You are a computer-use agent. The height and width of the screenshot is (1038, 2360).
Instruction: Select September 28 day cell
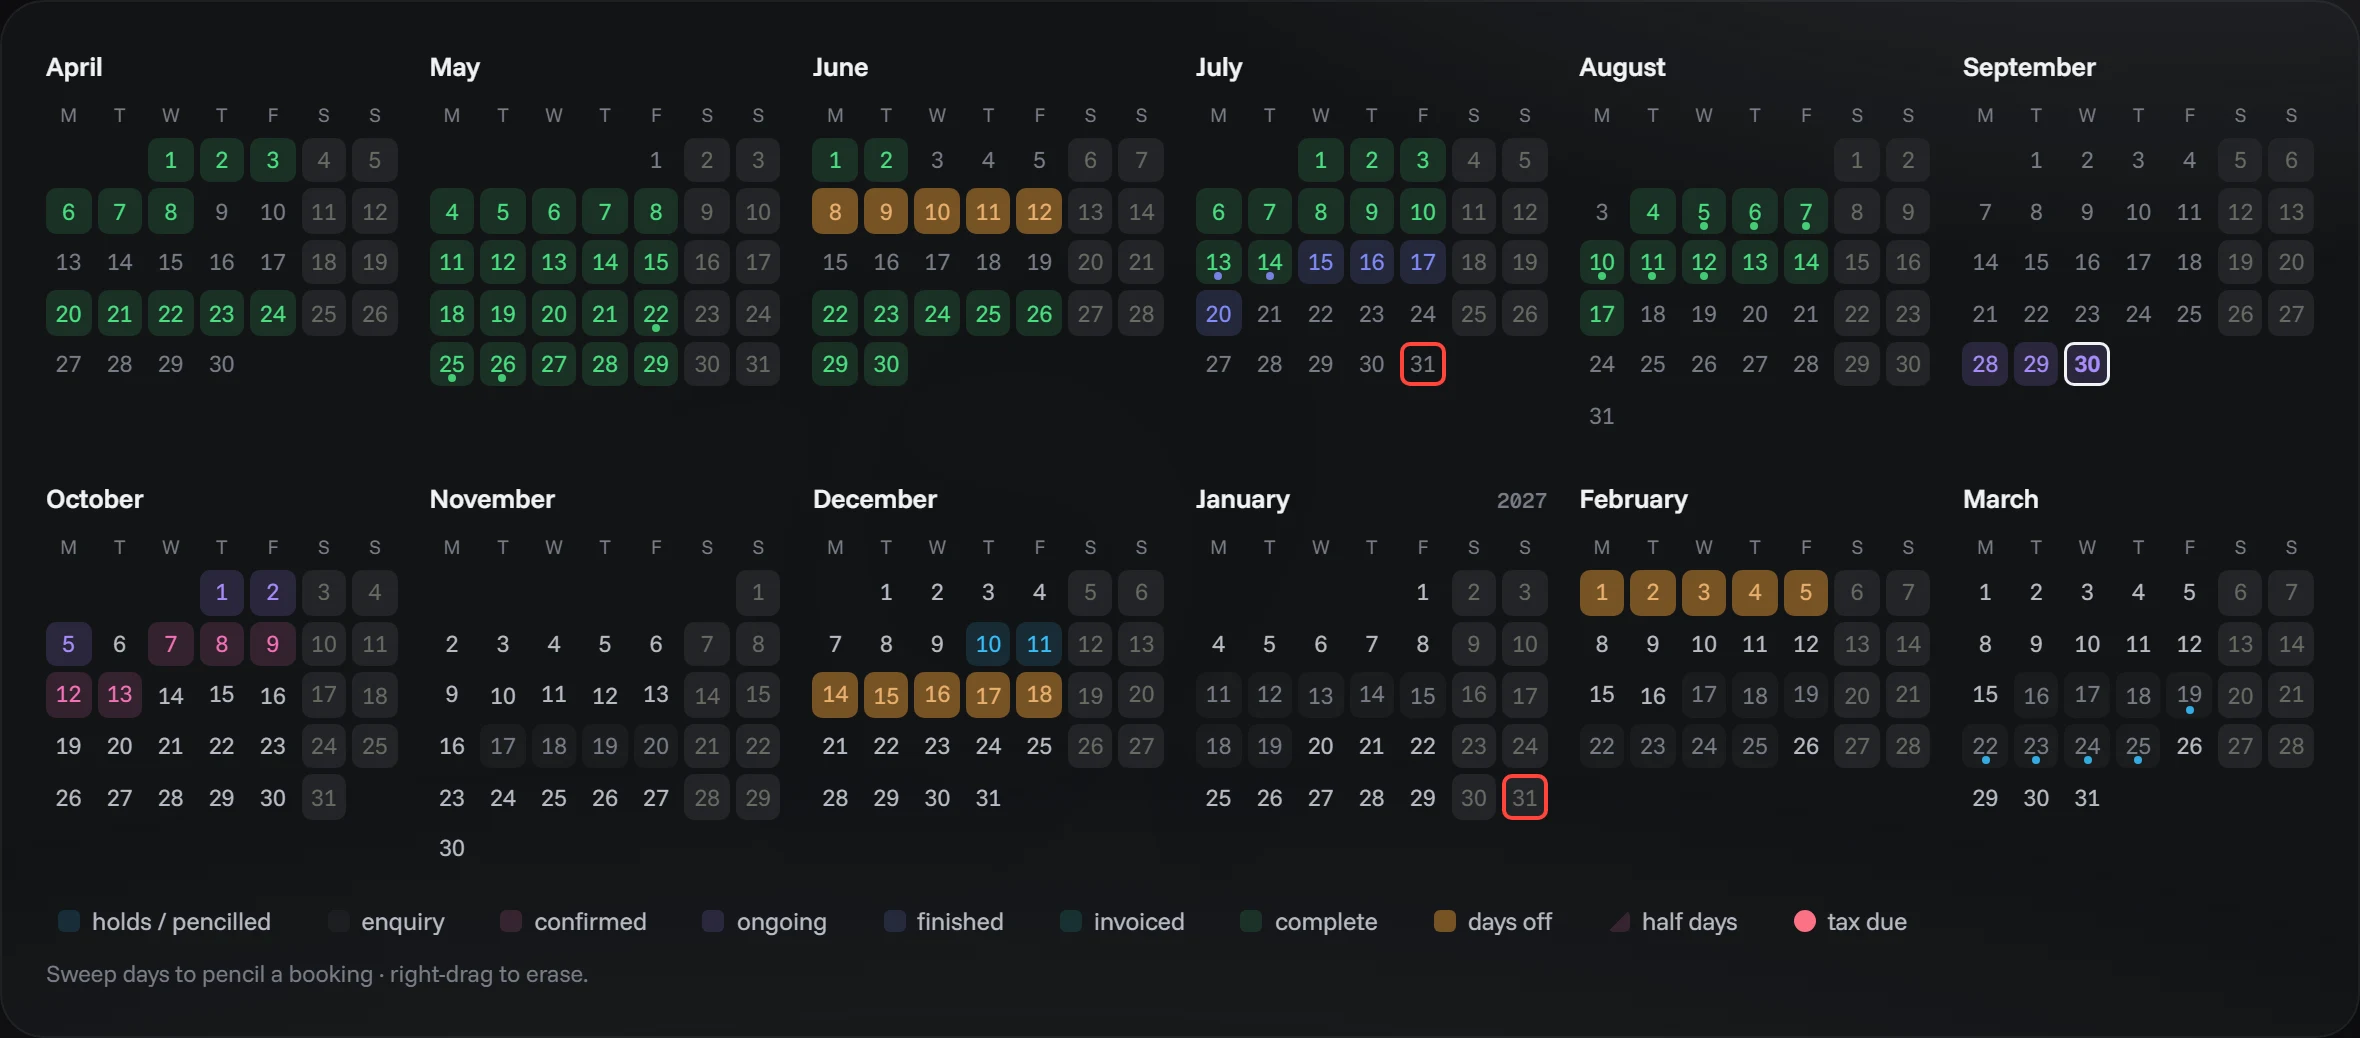1985,364
